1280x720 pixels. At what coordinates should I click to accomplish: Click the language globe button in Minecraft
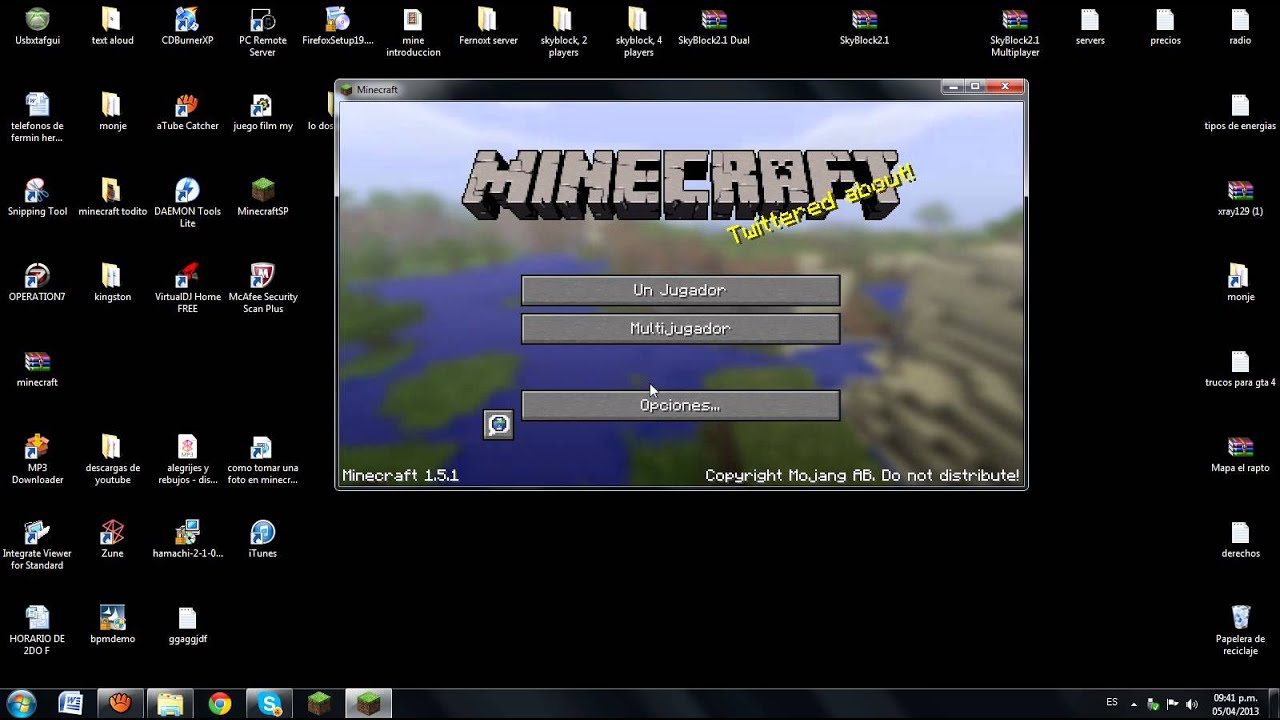coord(498,425)
